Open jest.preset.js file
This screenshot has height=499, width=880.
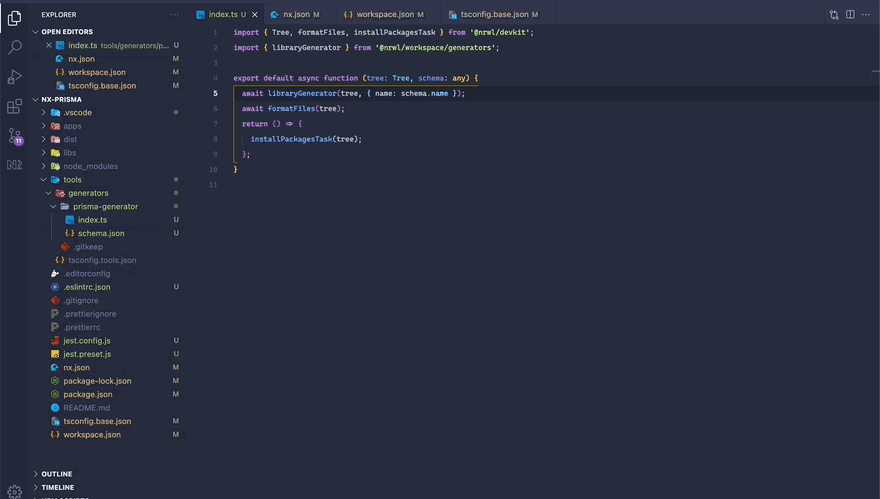tap(87, 354)
